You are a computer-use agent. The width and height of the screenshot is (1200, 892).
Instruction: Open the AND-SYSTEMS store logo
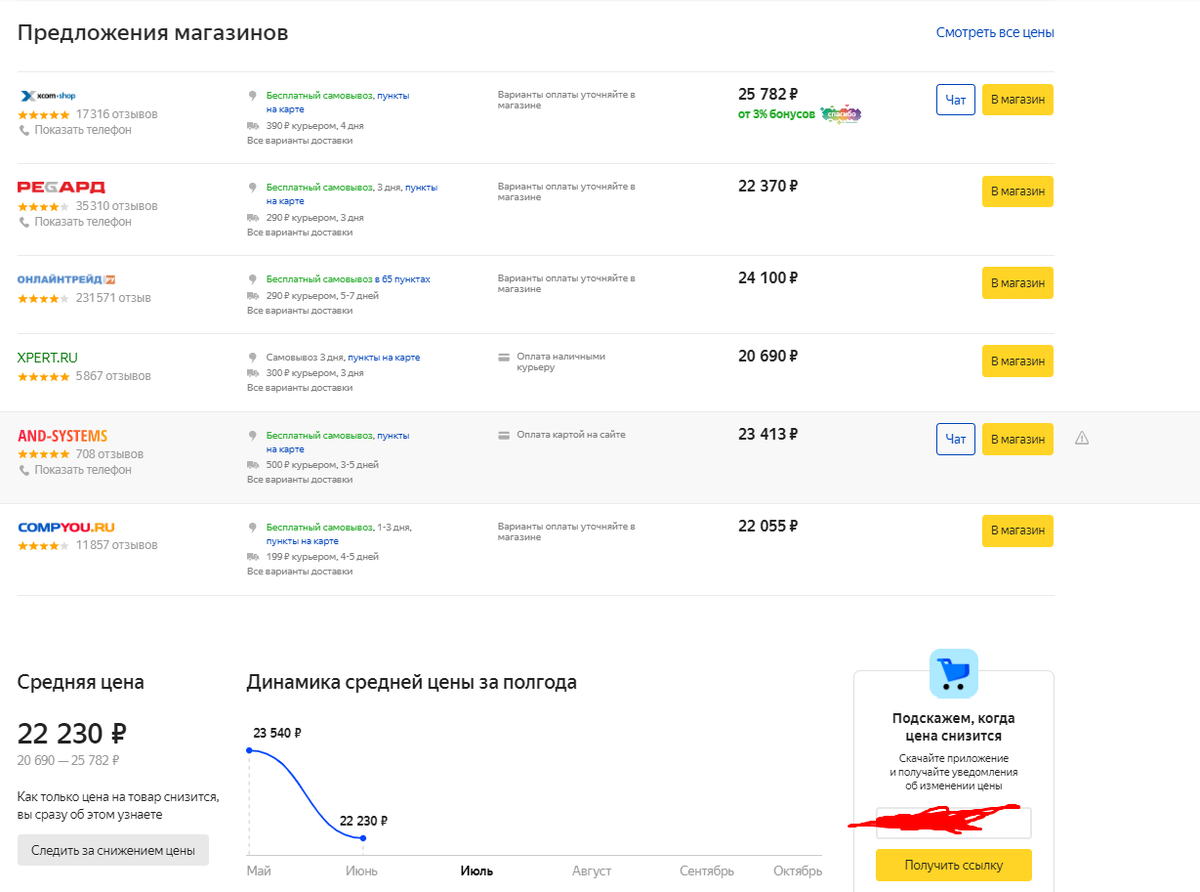(x=63, y=436)
